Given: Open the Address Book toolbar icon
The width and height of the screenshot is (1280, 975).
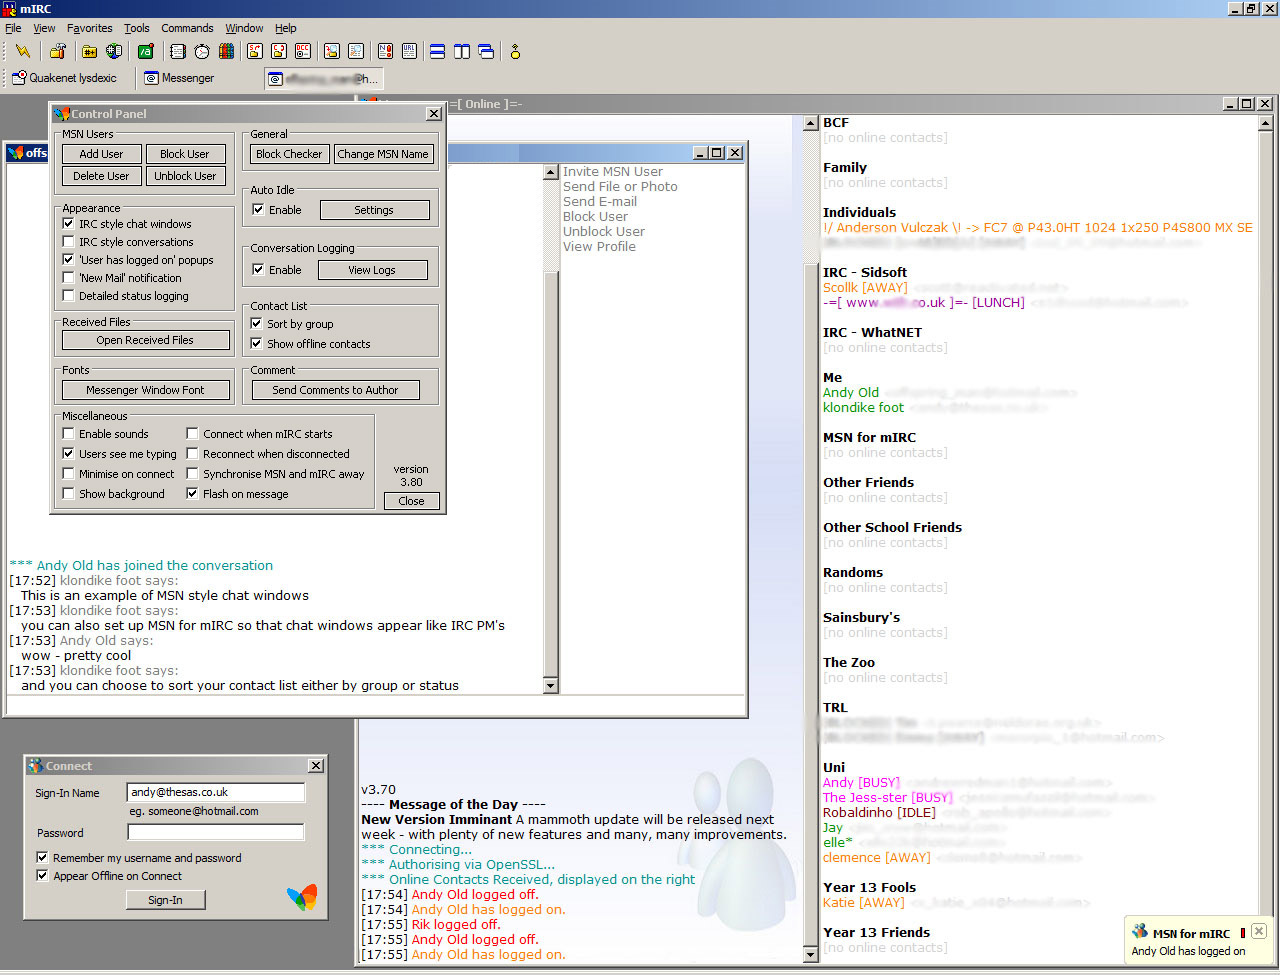Looking at the screenshot, I should click(178, 51).
